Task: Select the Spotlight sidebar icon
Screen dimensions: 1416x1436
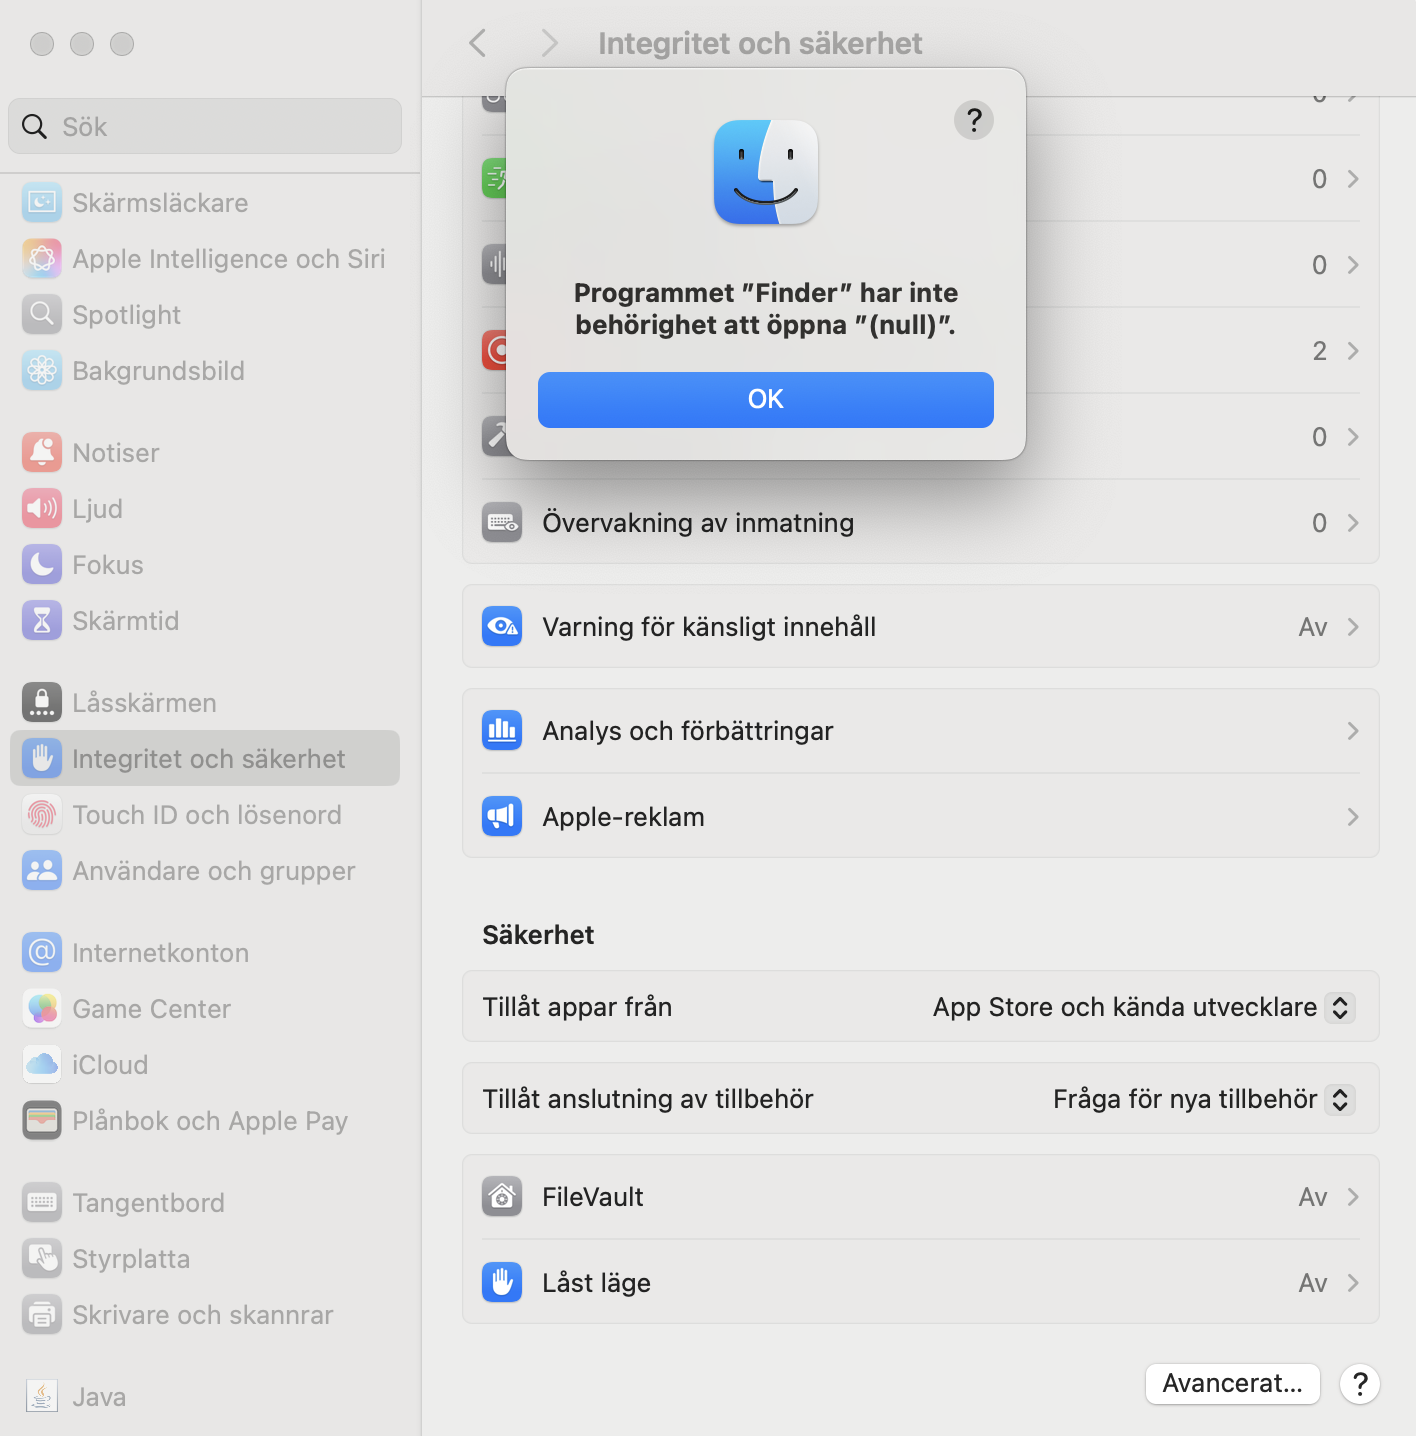Action: (42, 315)
